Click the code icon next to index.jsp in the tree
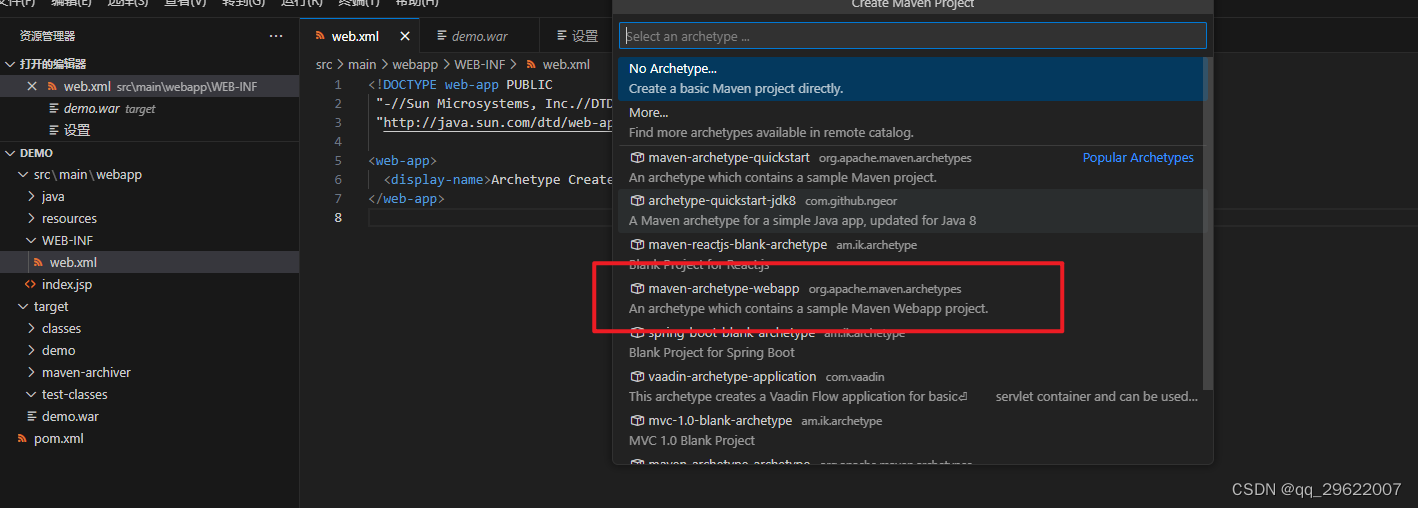Screen dimensions: 1418x508 (x=31, y=285)
